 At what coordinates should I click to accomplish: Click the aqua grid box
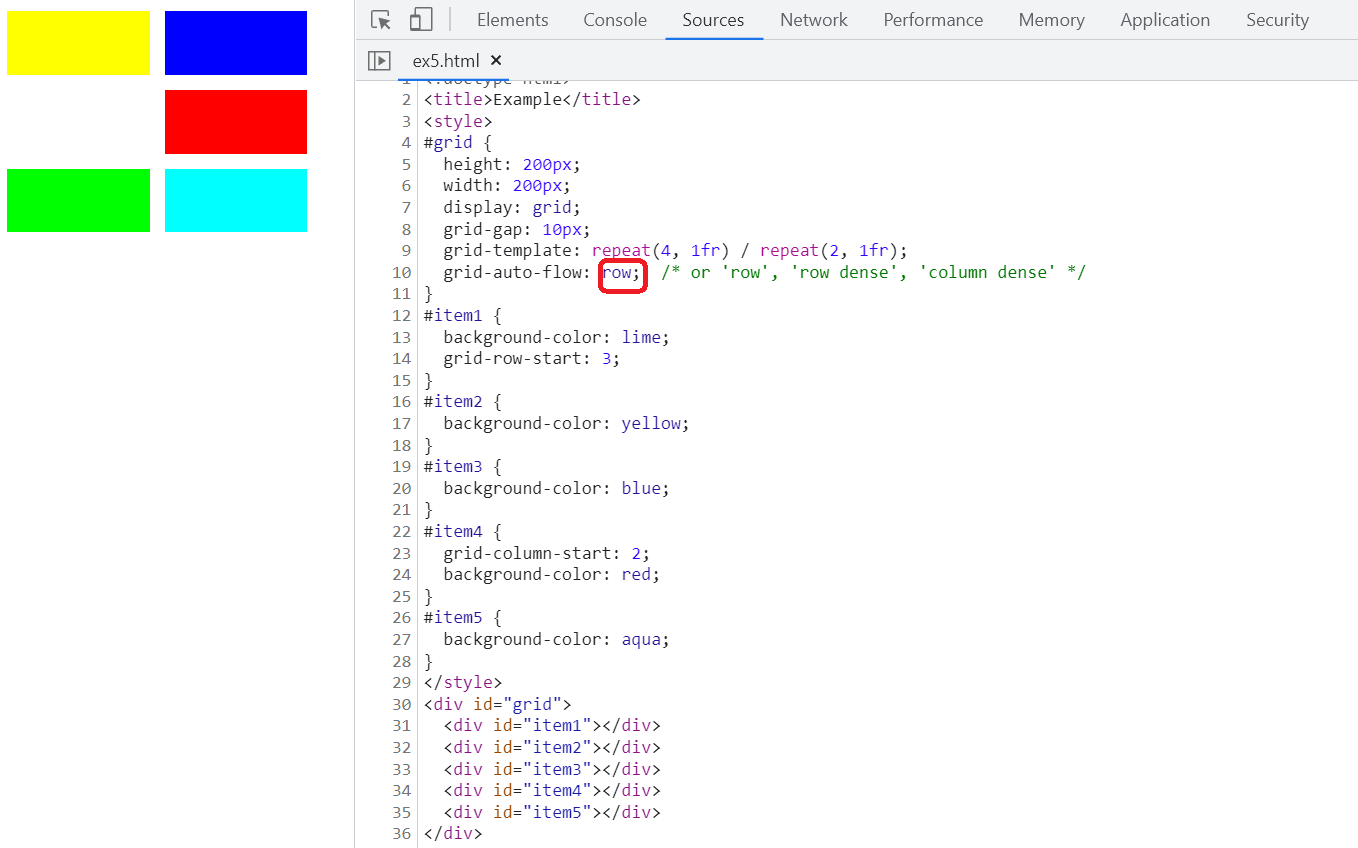pos(236,200)
